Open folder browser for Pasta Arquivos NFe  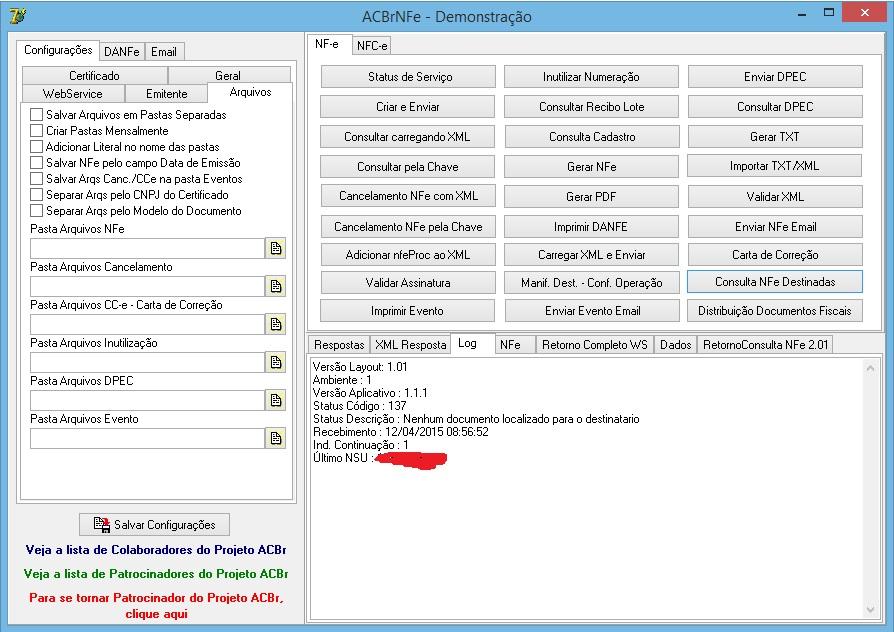pos(276,249)
